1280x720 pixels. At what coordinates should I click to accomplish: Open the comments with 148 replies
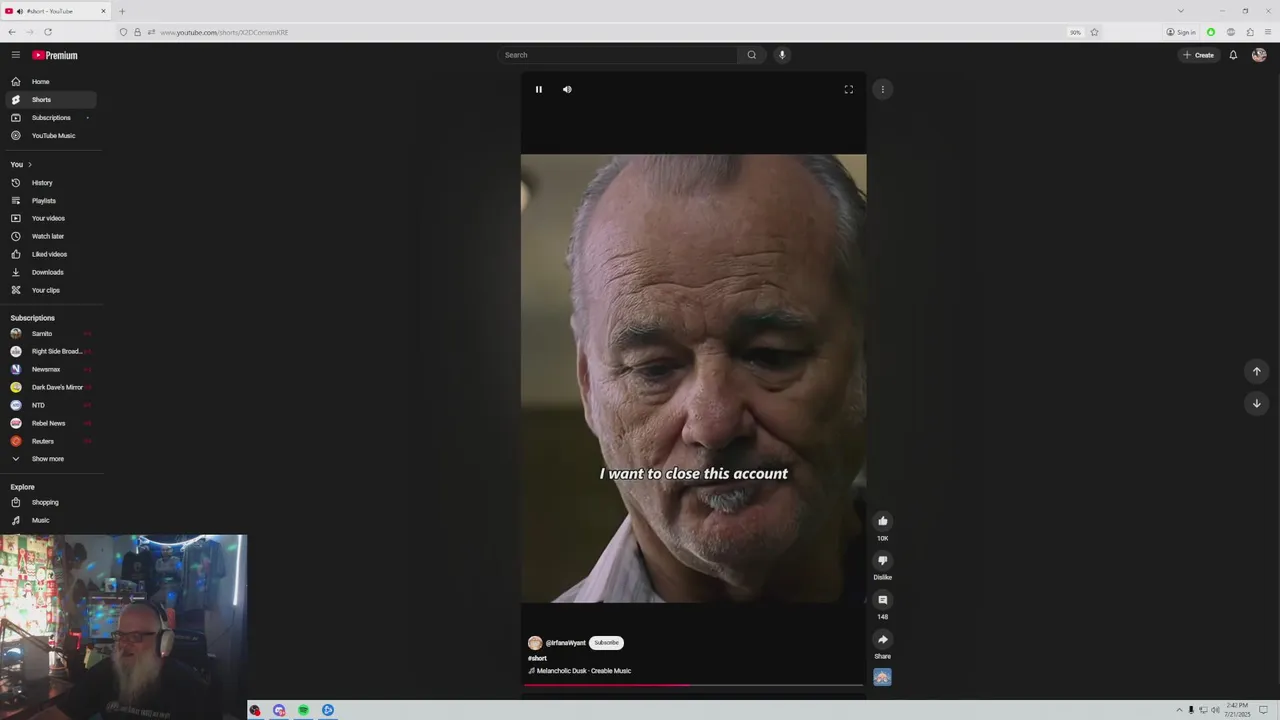[882, 600]
